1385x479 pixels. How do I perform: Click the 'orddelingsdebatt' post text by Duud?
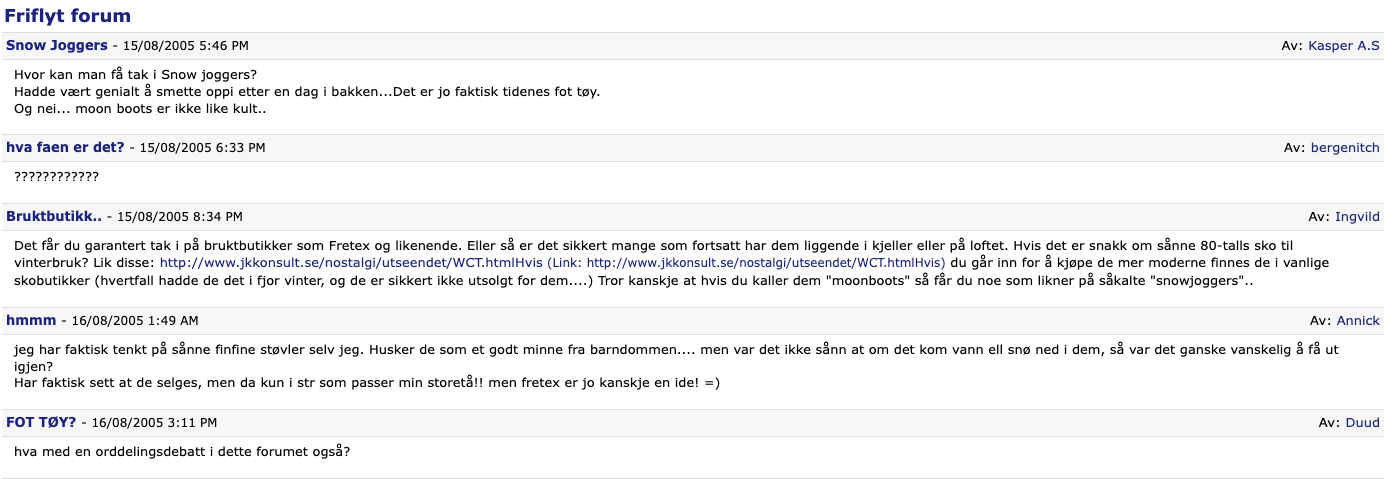[x=182, y=451]
